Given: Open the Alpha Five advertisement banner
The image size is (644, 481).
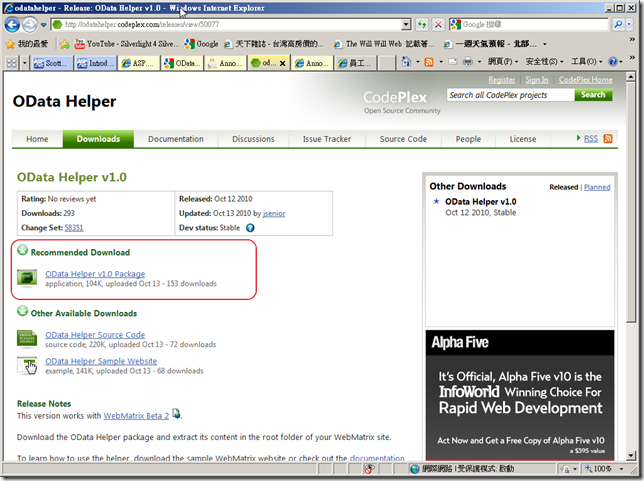Looking at the screenshot, I should coord(520,395).
